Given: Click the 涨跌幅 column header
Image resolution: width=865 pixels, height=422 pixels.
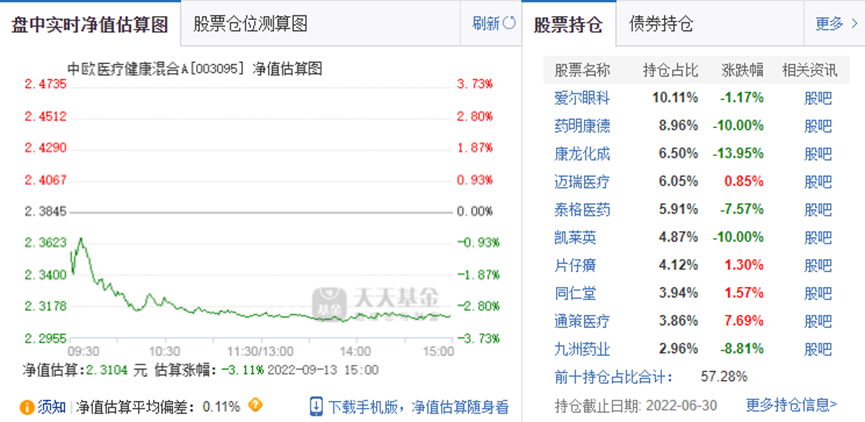Looking at the screenshot, I should coord(743,70).
